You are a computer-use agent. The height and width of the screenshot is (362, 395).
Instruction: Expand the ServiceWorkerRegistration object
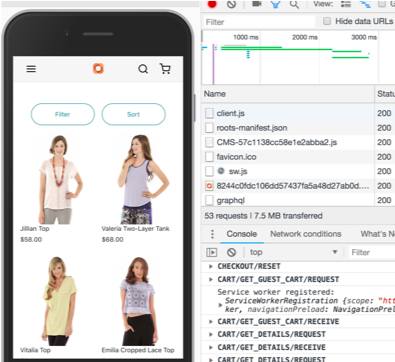(x=220, y=305)
